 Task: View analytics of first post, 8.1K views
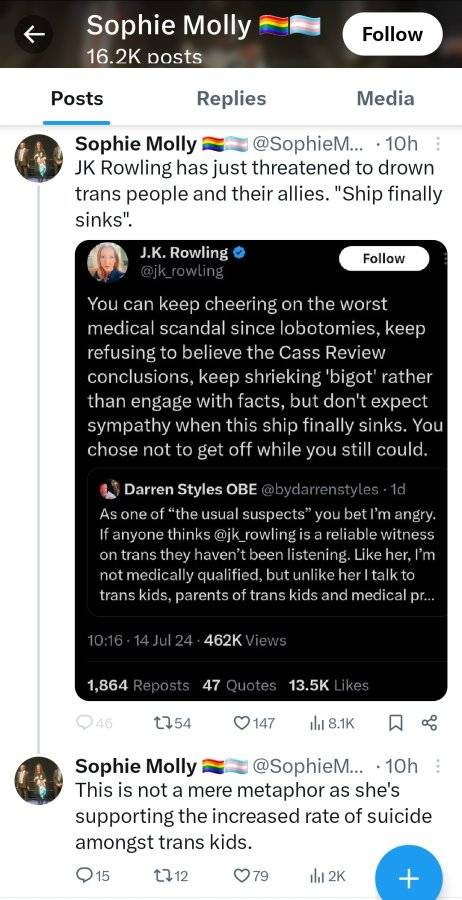click(332, 723)
